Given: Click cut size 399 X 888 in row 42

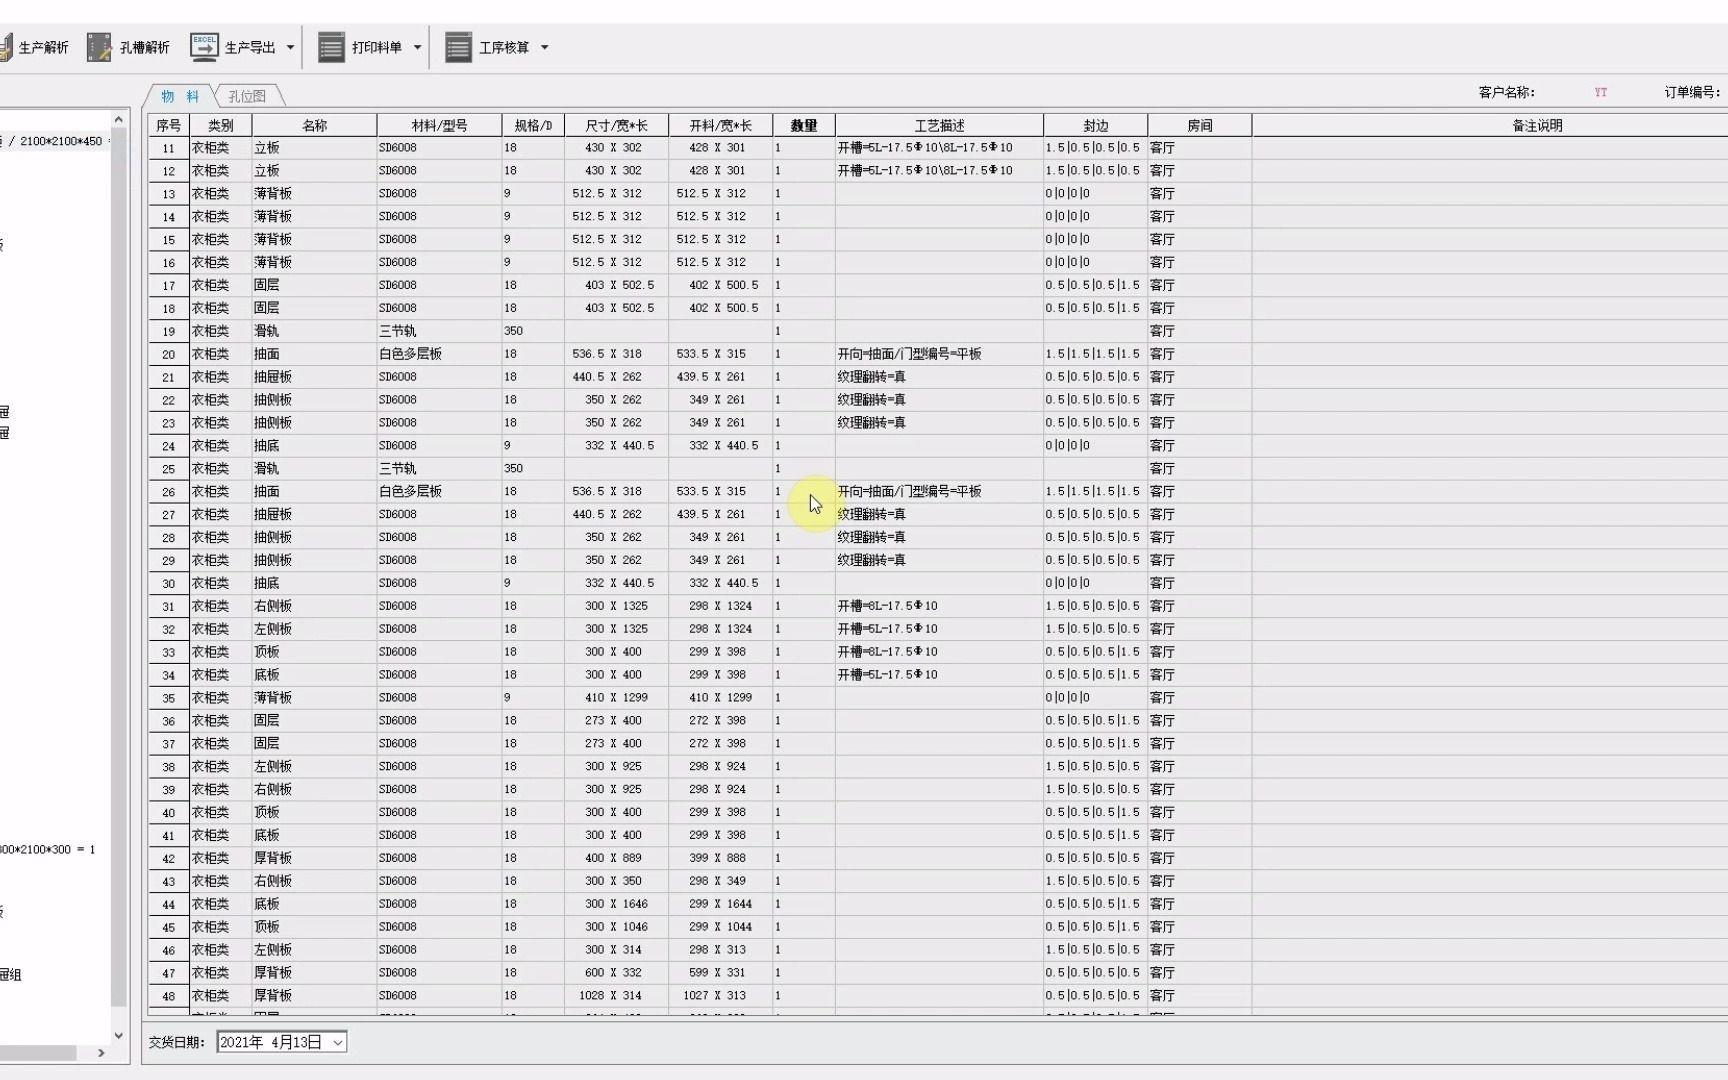Looking at the screenshot, I should (717, 858).
